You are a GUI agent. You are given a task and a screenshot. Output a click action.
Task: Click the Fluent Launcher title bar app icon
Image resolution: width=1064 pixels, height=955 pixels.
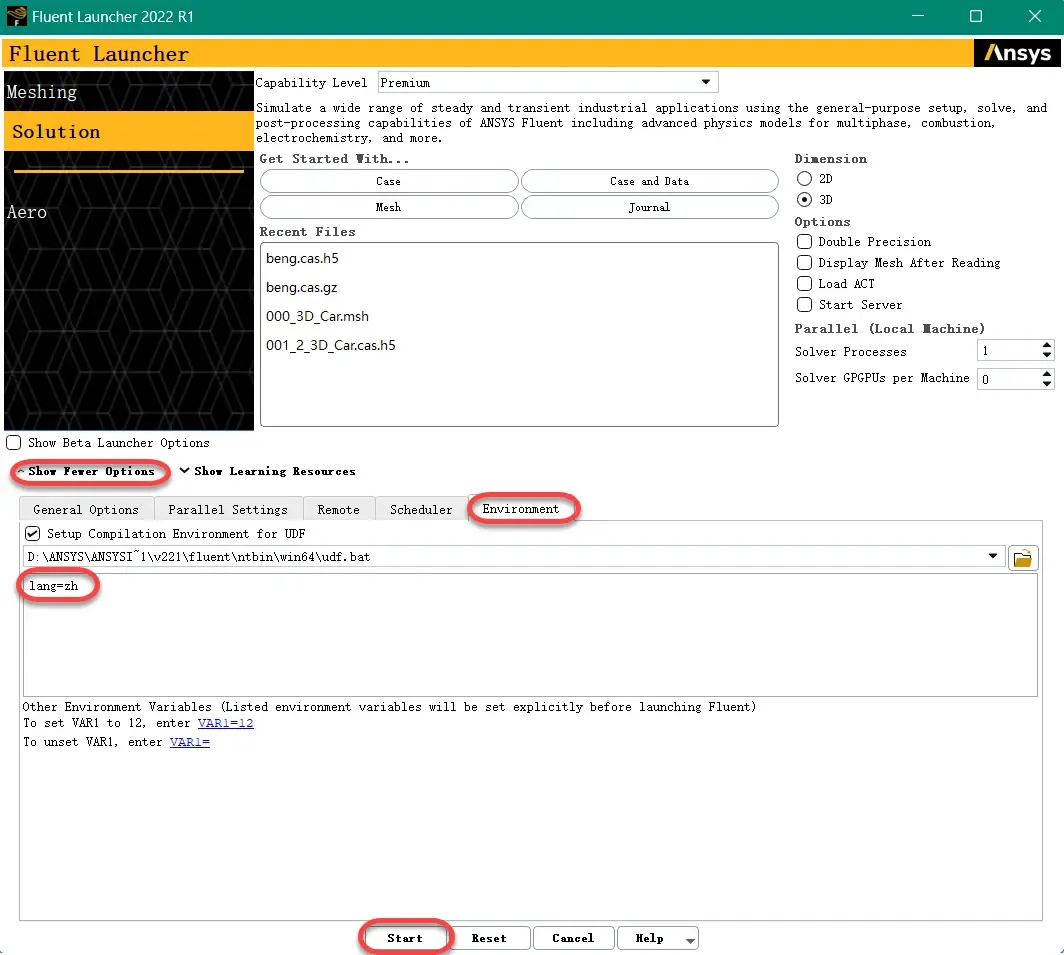(16, 16)
